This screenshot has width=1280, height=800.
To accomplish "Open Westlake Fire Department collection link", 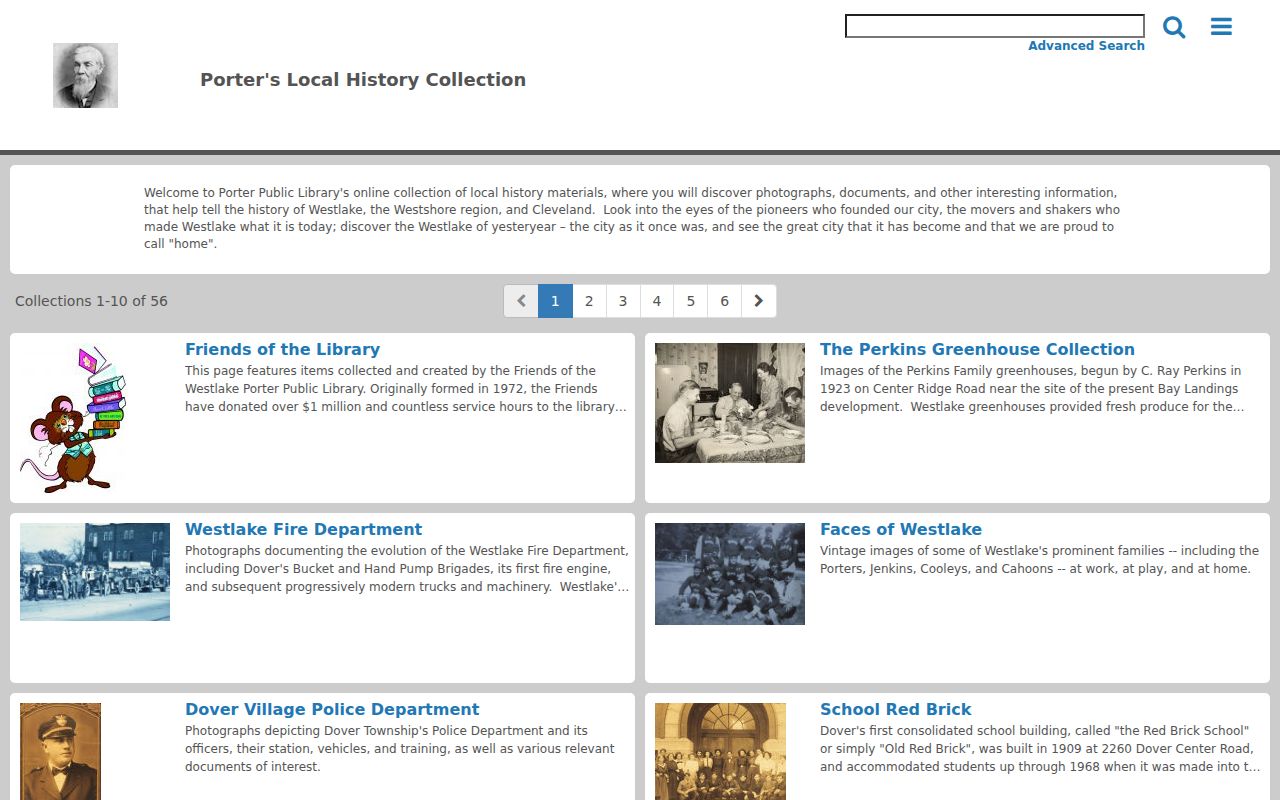I will pyautogui.click(x=303, y=529).
